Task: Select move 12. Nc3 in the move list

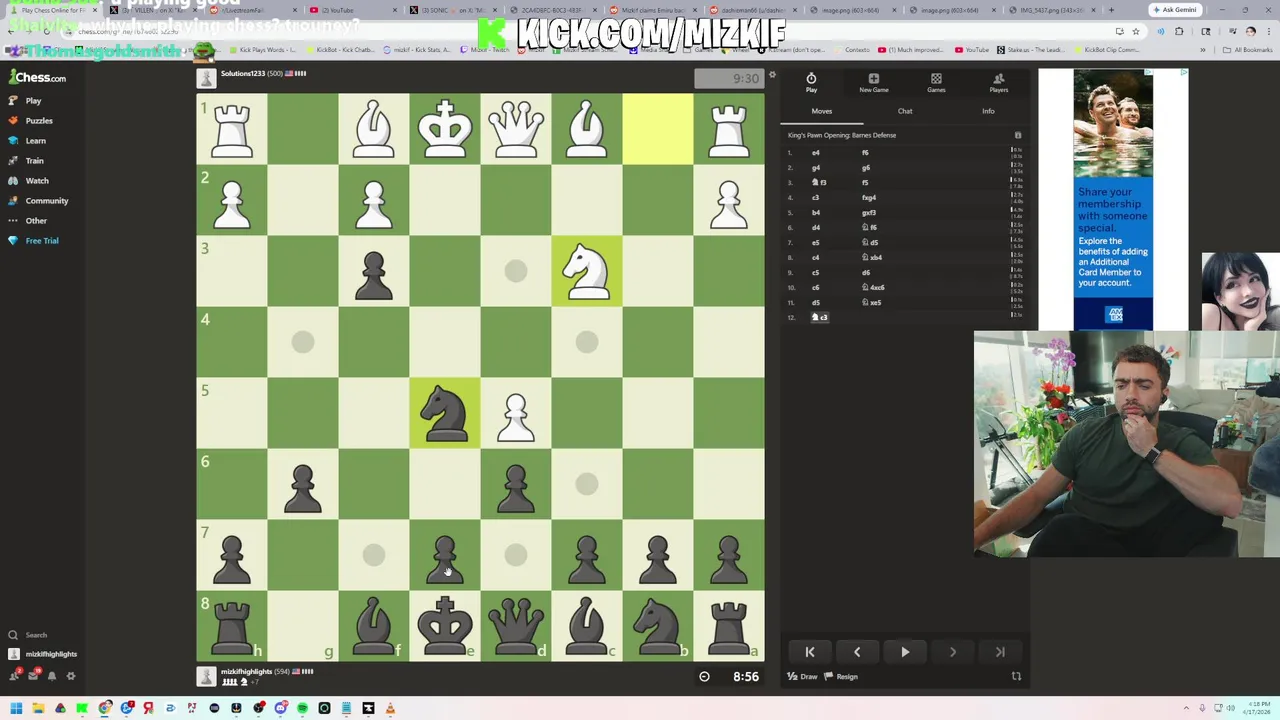Action: (819, 317)
